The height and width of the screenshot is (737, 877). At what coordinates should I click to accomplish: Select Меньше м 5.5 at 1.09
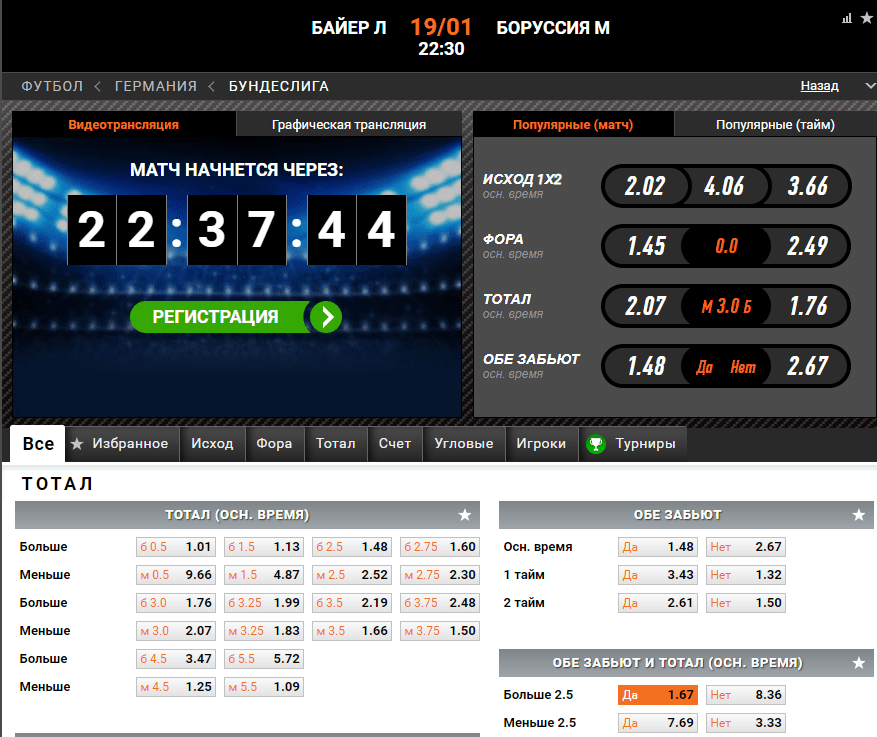pyautogui.click(x=264, y=687)
